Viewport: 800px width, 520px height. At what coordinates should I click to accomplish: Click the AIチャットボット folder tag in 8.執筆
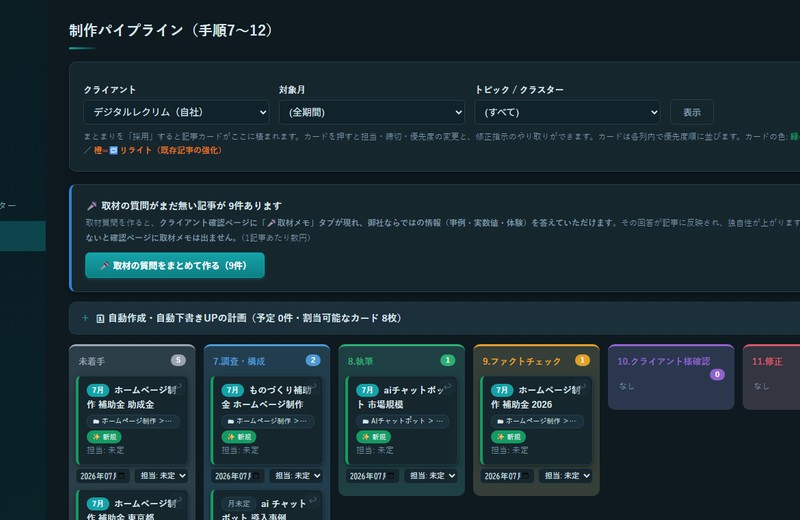[x=403, y=421]
